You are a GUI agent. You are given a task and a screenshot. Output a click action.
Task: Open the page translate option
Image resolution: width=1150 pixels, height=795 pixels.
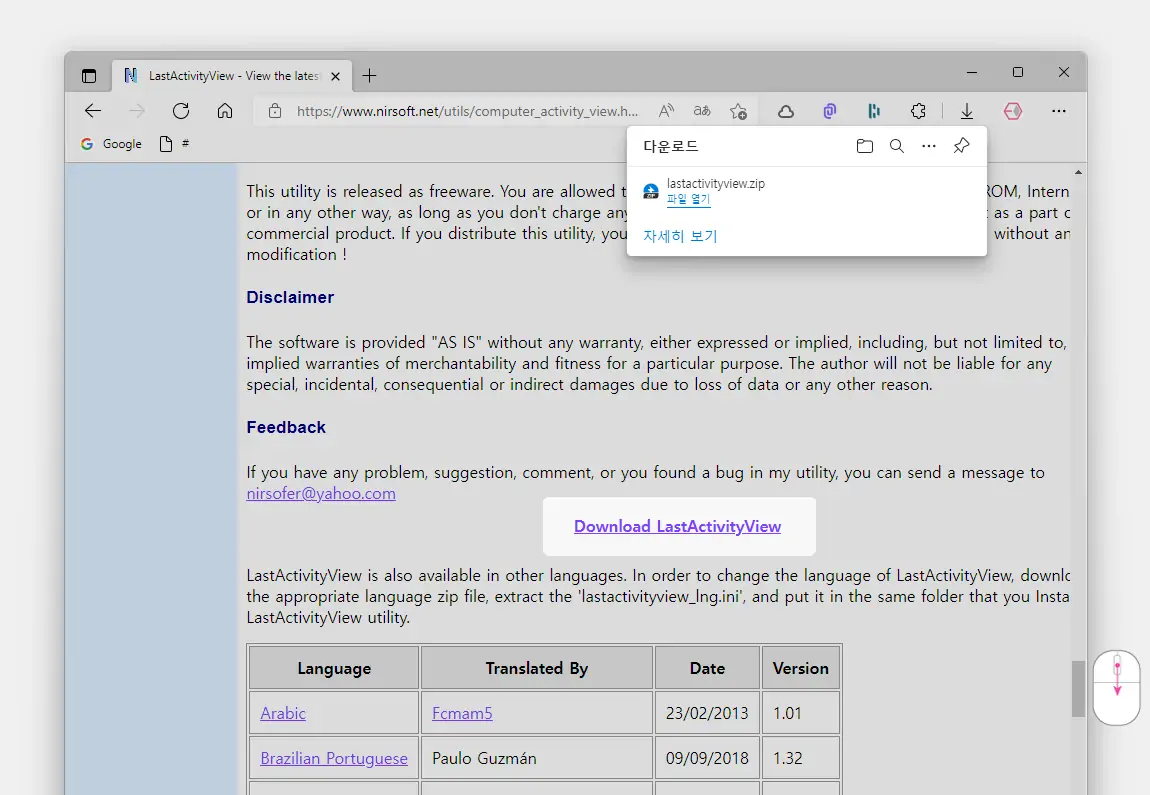point(702,111)
